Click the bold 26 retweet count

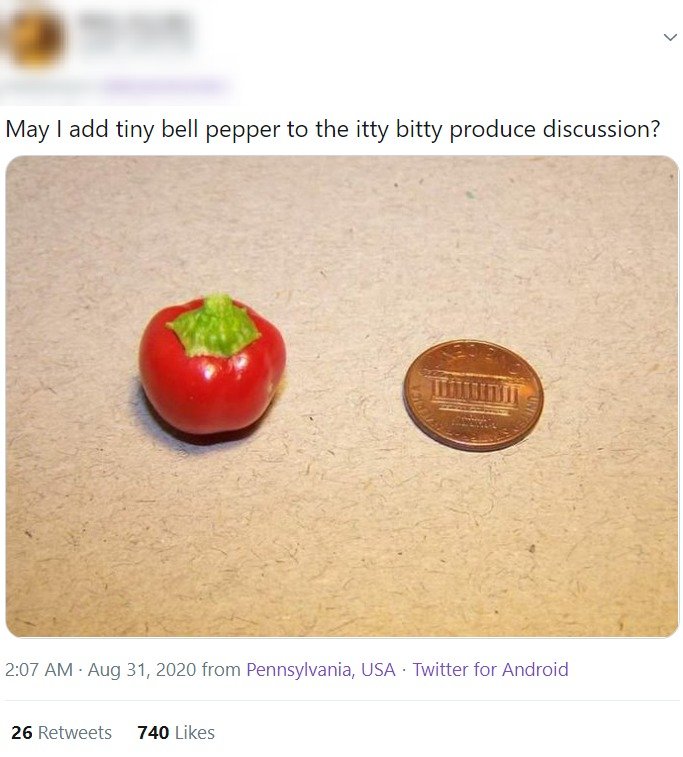(22, 732)
